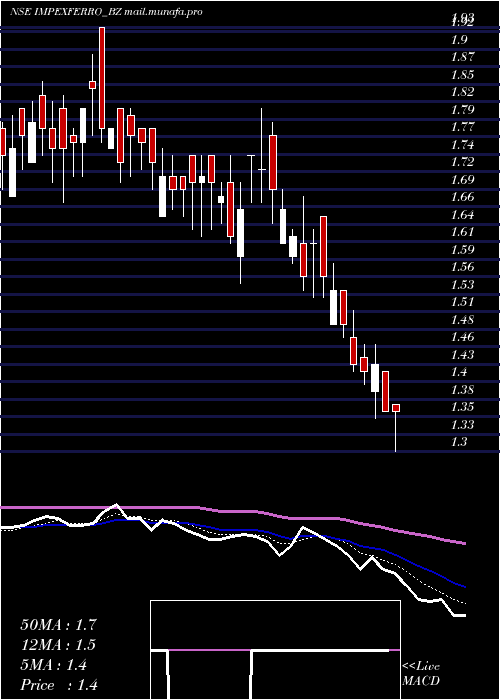Screen dimensions: 500x700
Task: Click the 1.35 price axis label
Action: pyautogui.click(x=462, y=407)
